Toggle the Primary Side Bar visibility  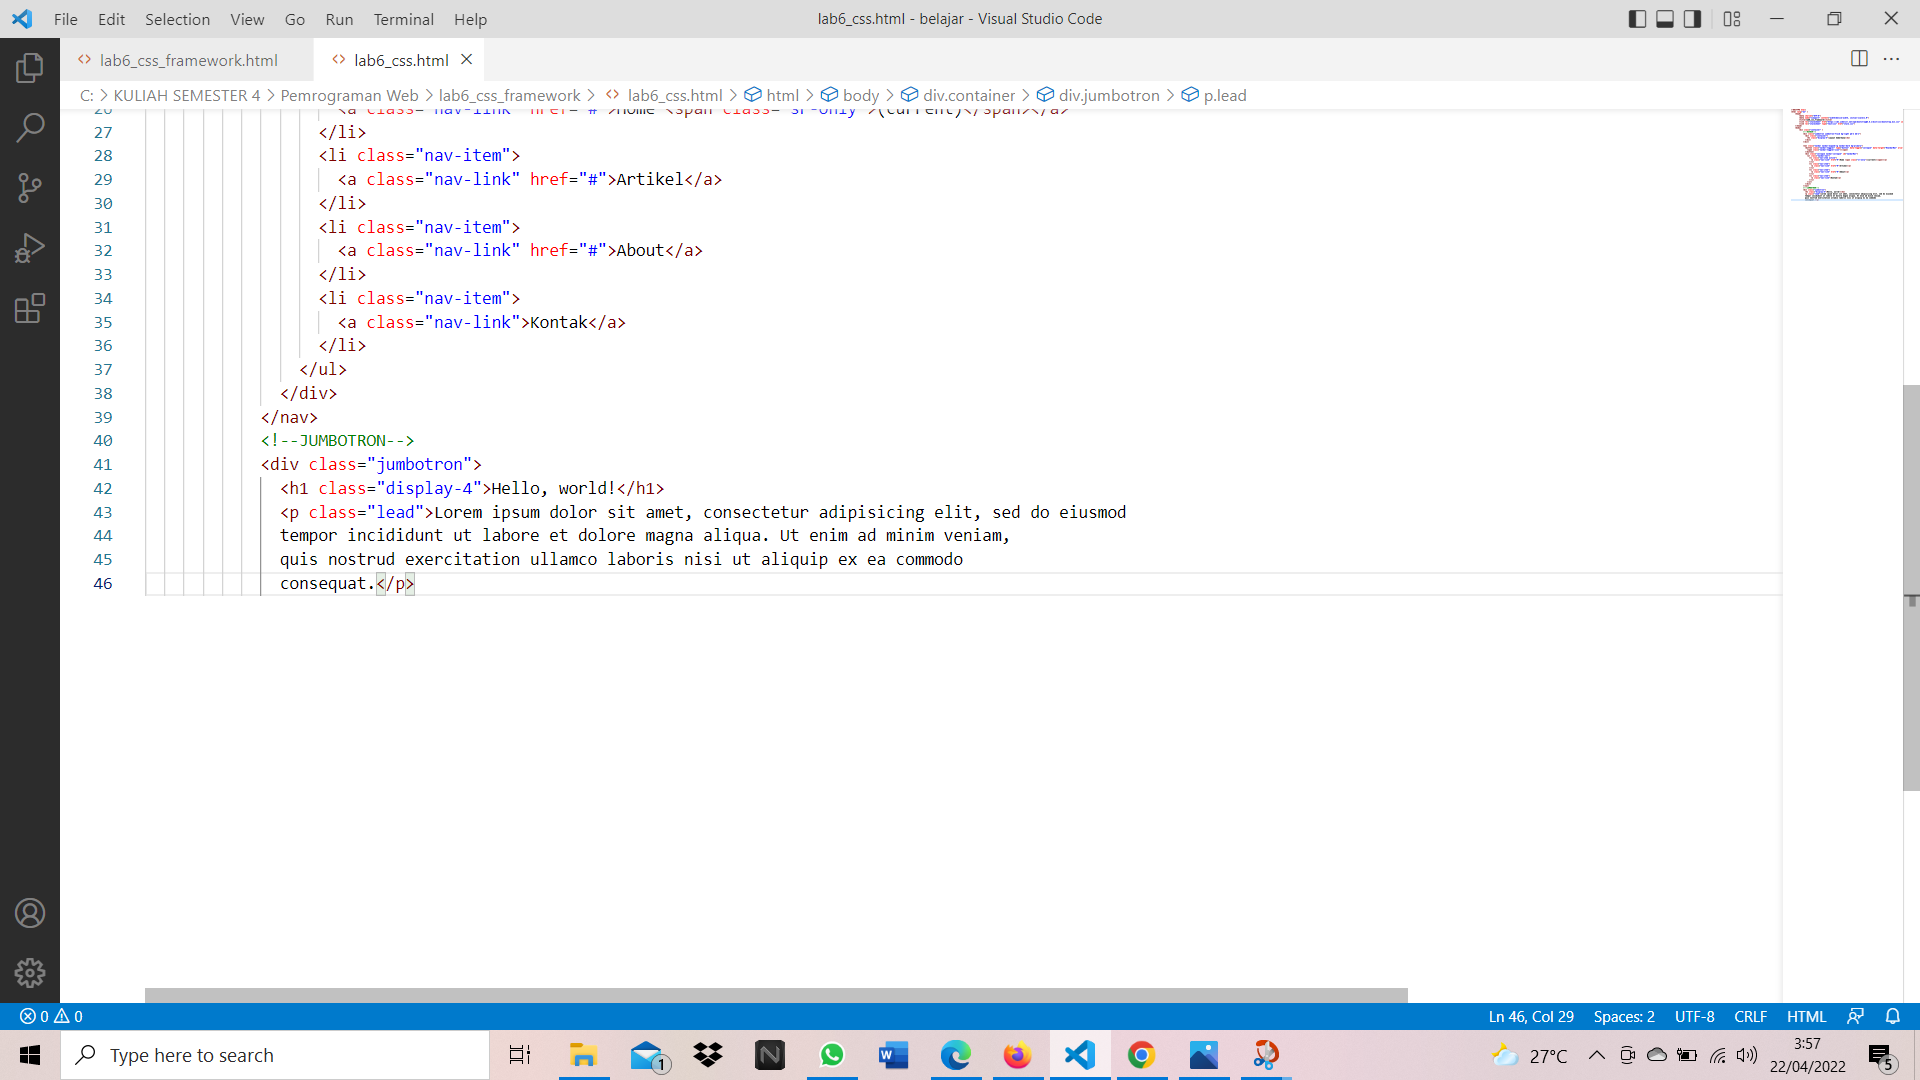pyautogui.click(x=1637, y=18)
